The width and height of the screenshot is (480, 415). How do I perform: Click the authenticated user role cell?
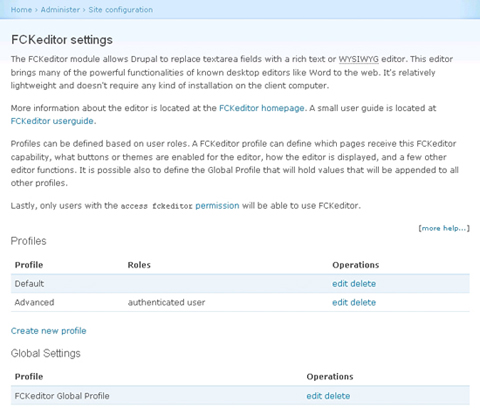tap(166, 302)
